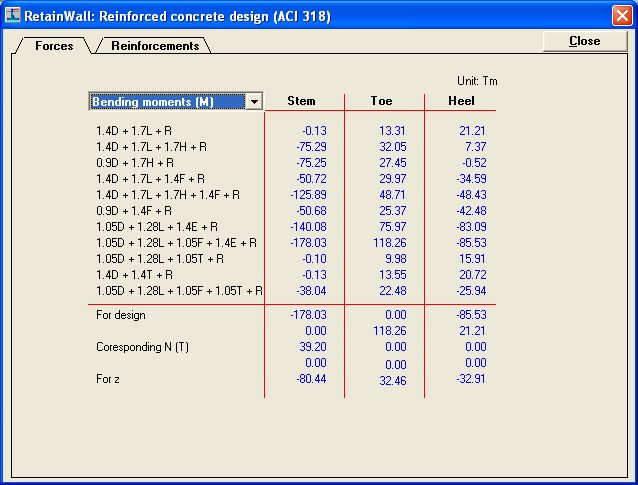Click the Close button

click(585, 41)
